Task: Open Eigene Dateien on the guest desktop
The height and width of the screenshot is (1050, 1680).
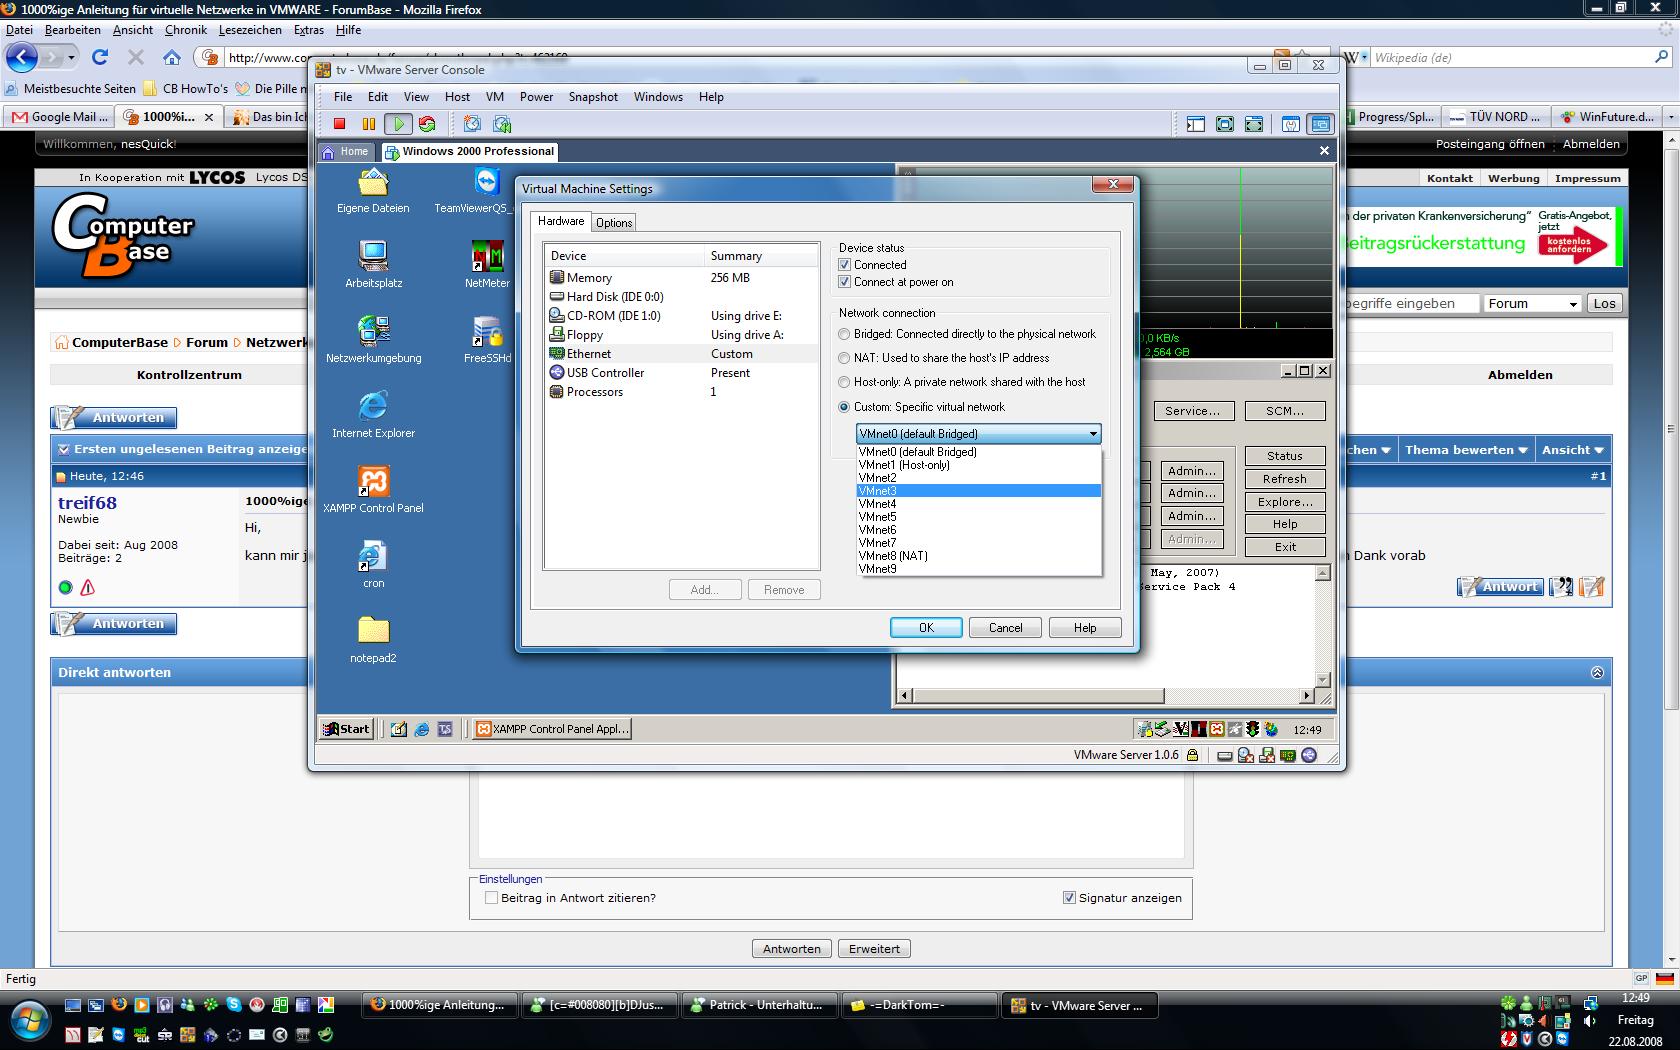Action: tap(373, 191)
